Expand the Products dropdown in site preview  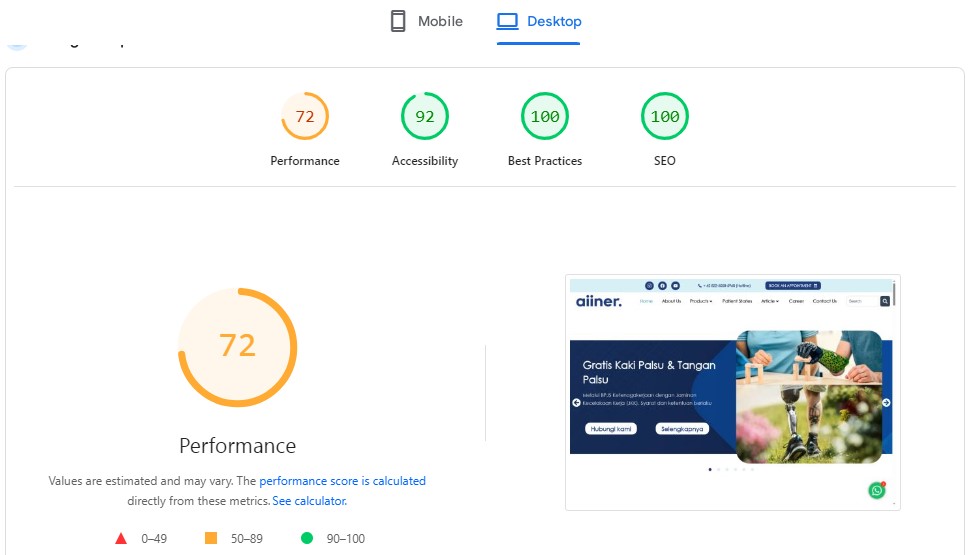coord(700,301)
